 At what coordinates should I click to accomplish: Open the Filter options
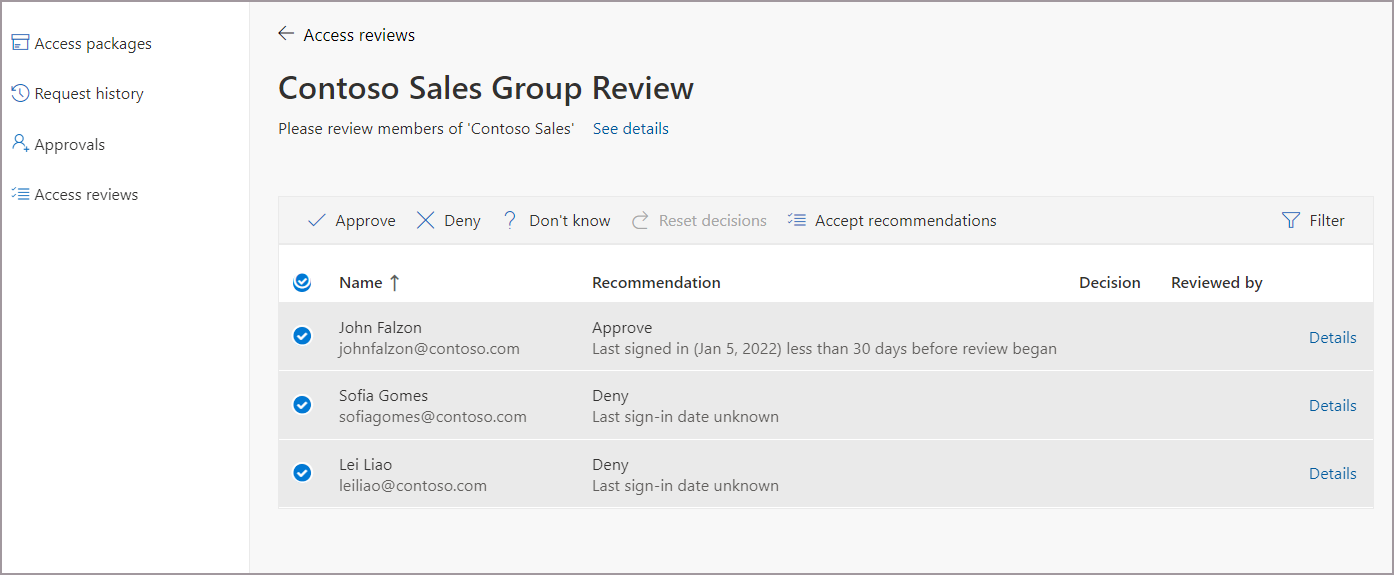(1313, 221)
